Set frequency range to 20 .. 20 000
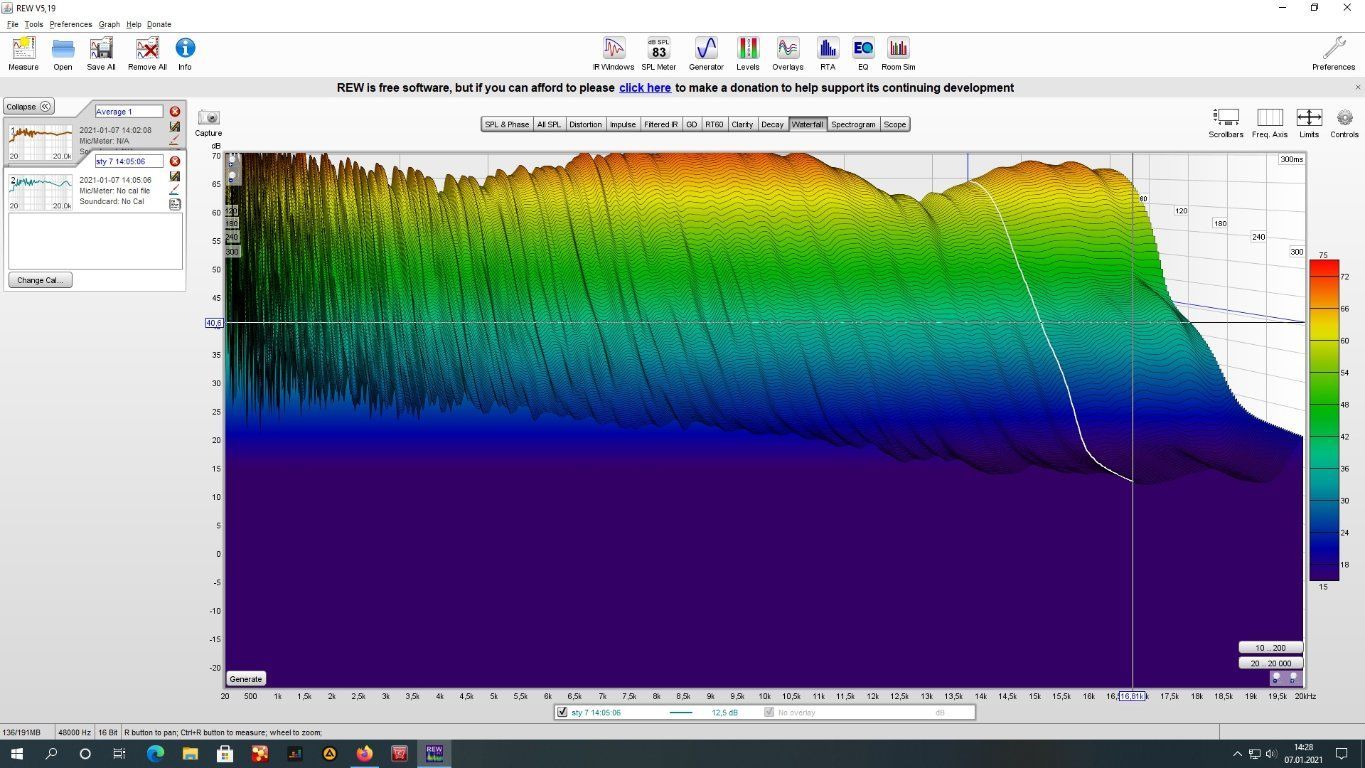Viewport: 1365px width, 768px height. click(1271, 664)
